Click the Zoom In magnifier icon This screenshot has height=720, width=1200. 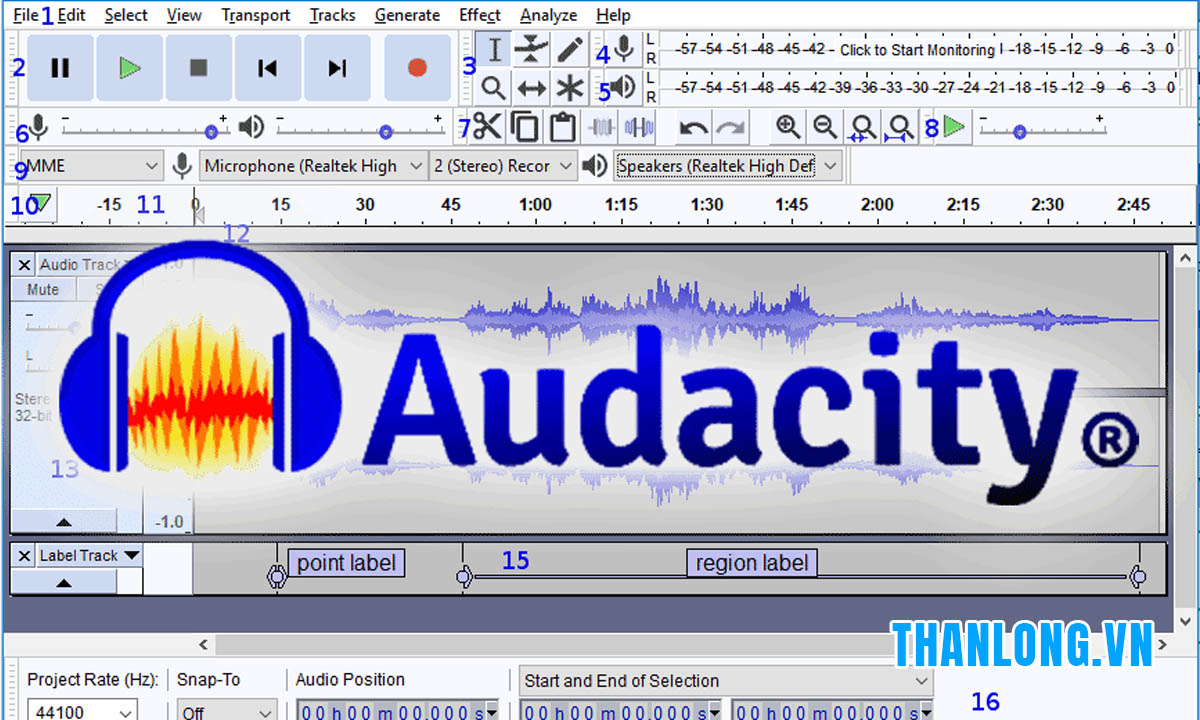(x=788, y=127)
